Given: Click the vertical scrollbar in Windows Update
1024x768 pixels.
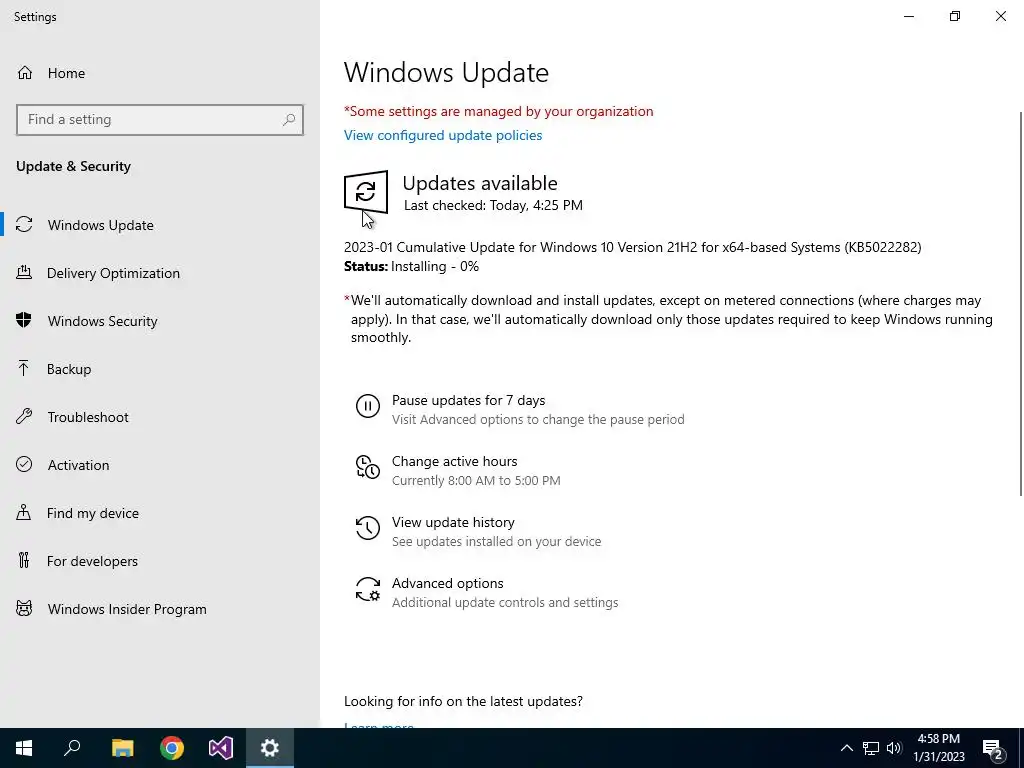Looking at the screenshot, I should coord(1020,304).
